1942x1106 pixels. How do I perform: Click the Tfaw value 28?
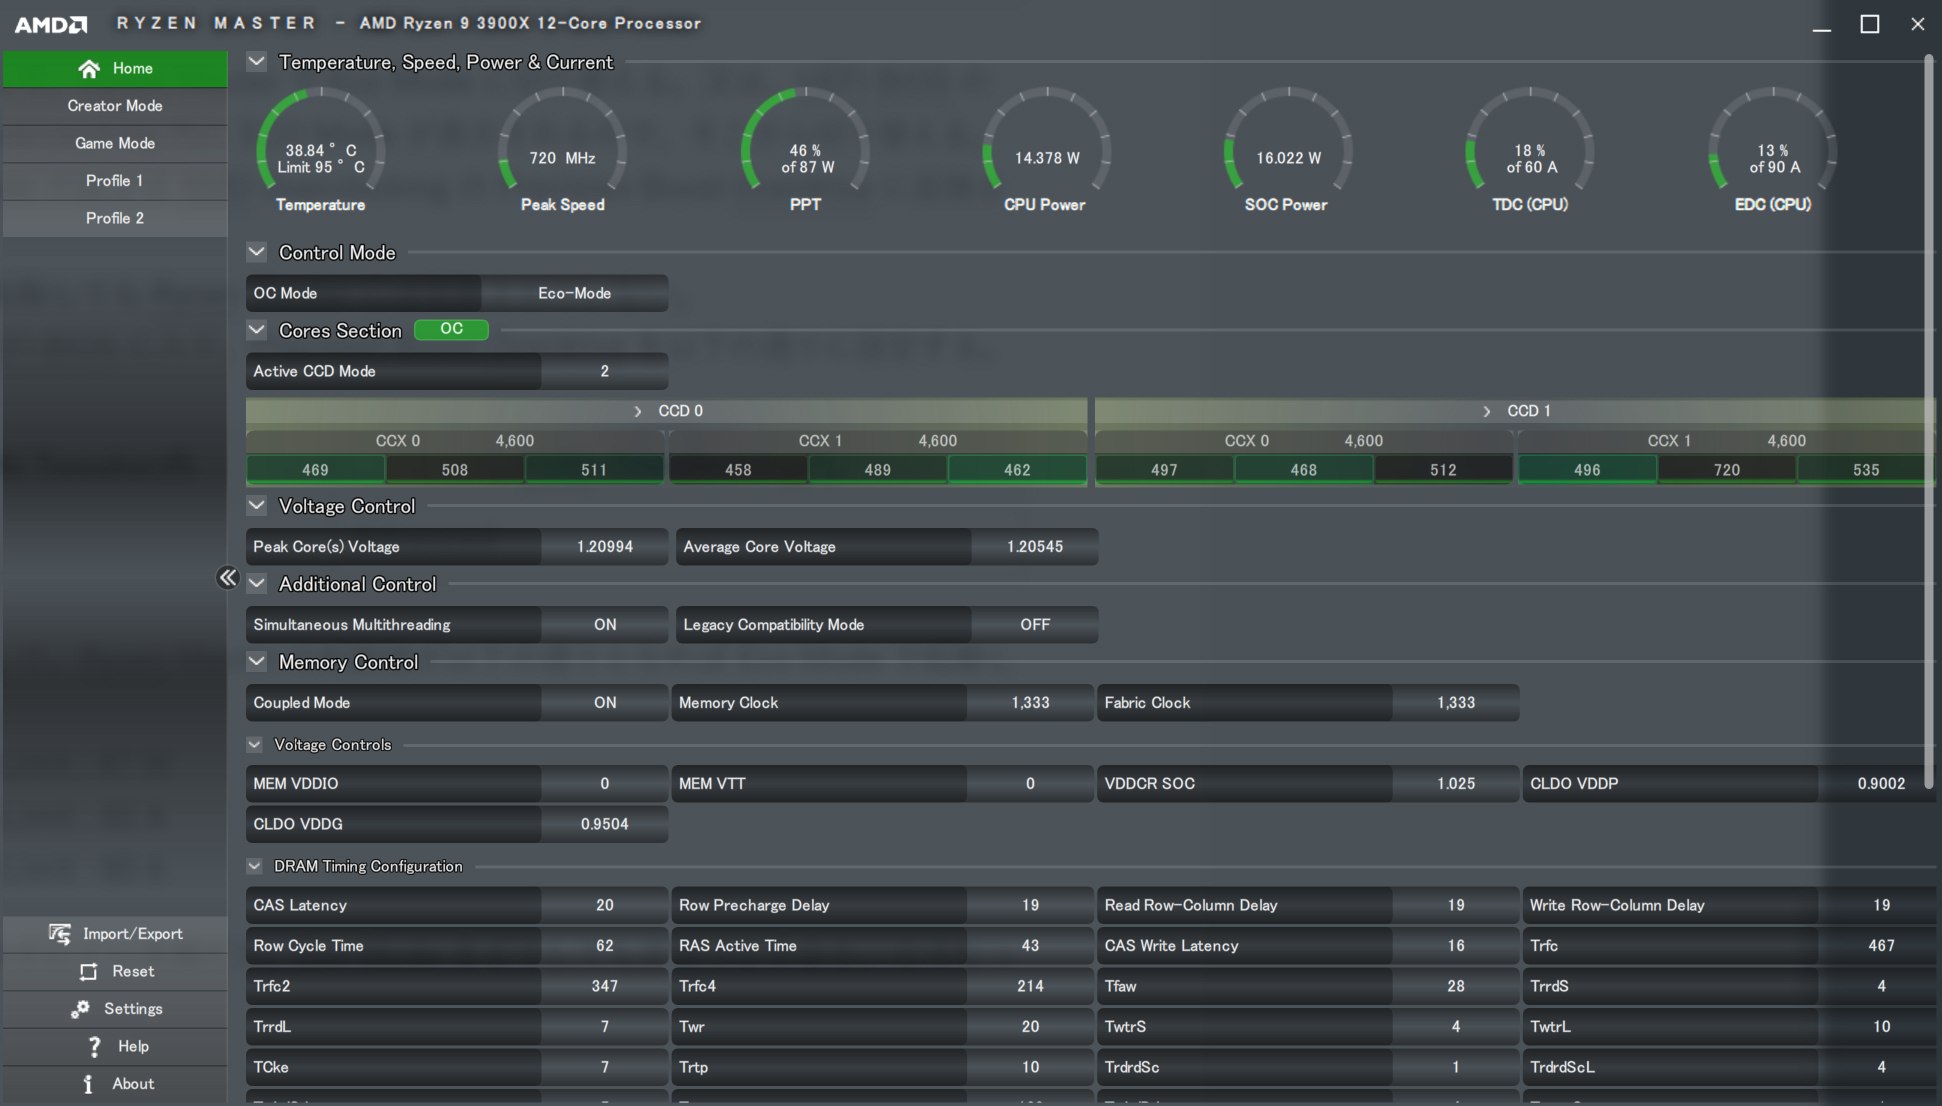click(x=1456, y=987)
